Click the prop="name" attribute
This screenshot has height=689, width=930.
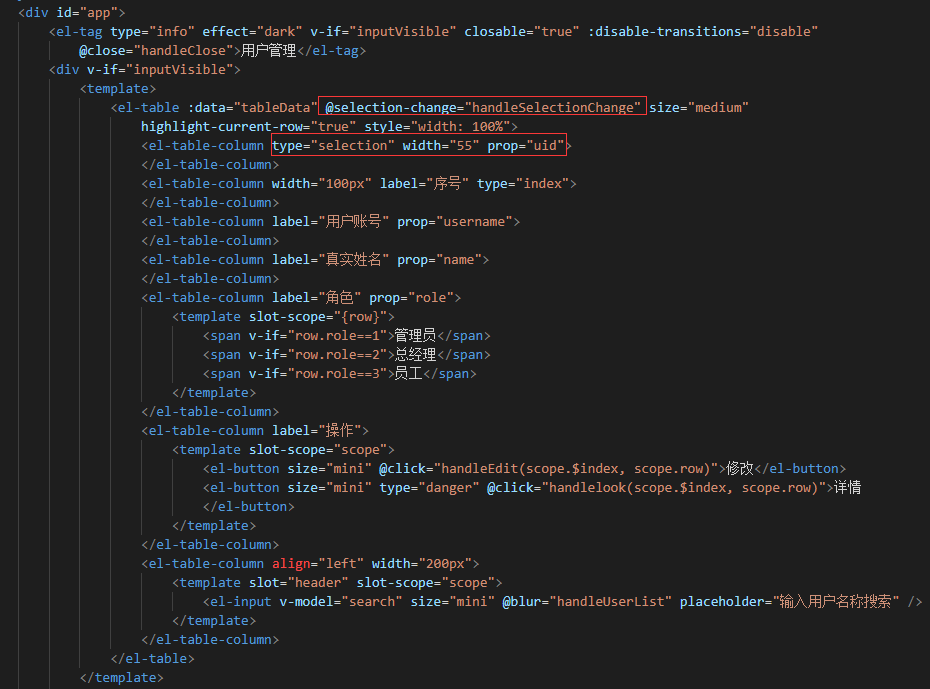point(439,259)
